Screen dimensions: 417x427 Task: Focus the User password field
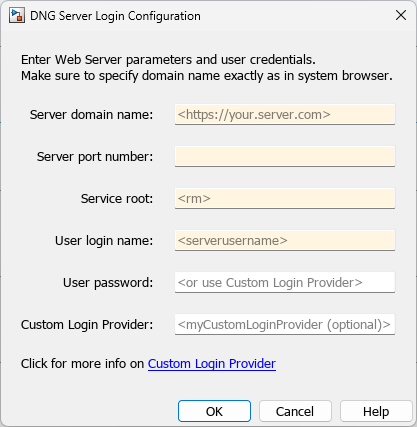click(285, 282)
